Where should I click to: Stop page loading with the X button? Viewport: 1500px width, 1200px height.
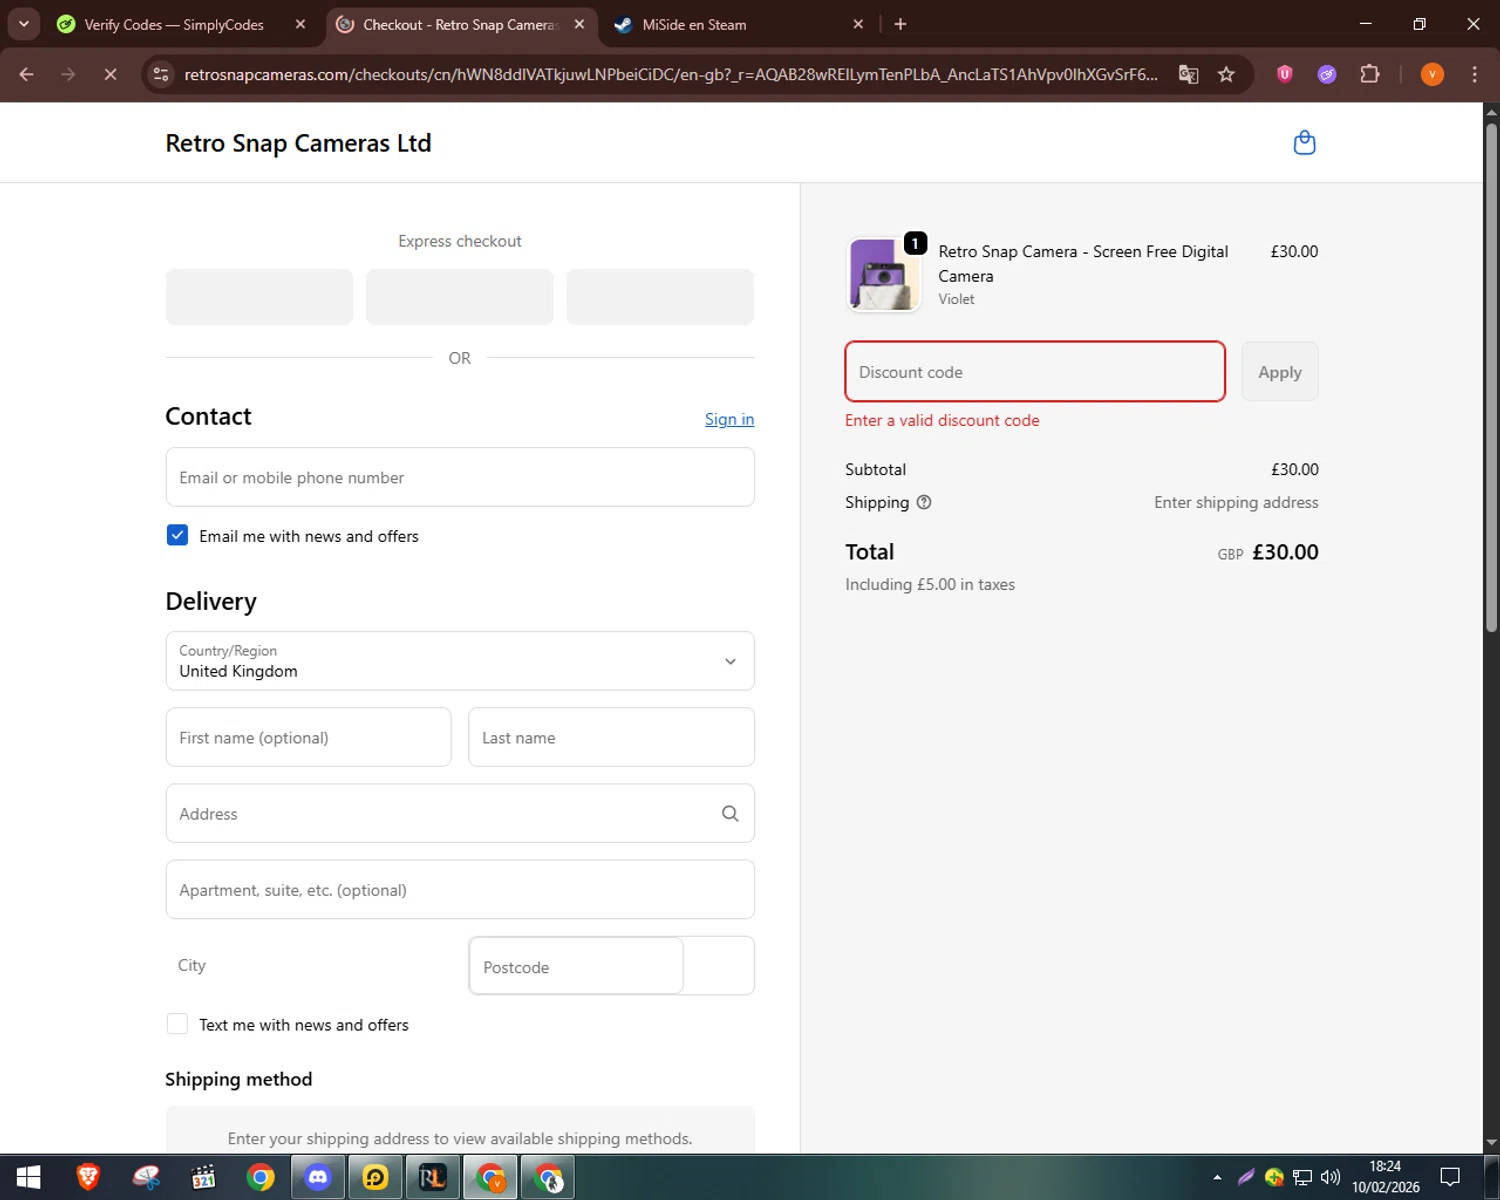[x=110, y=75]
